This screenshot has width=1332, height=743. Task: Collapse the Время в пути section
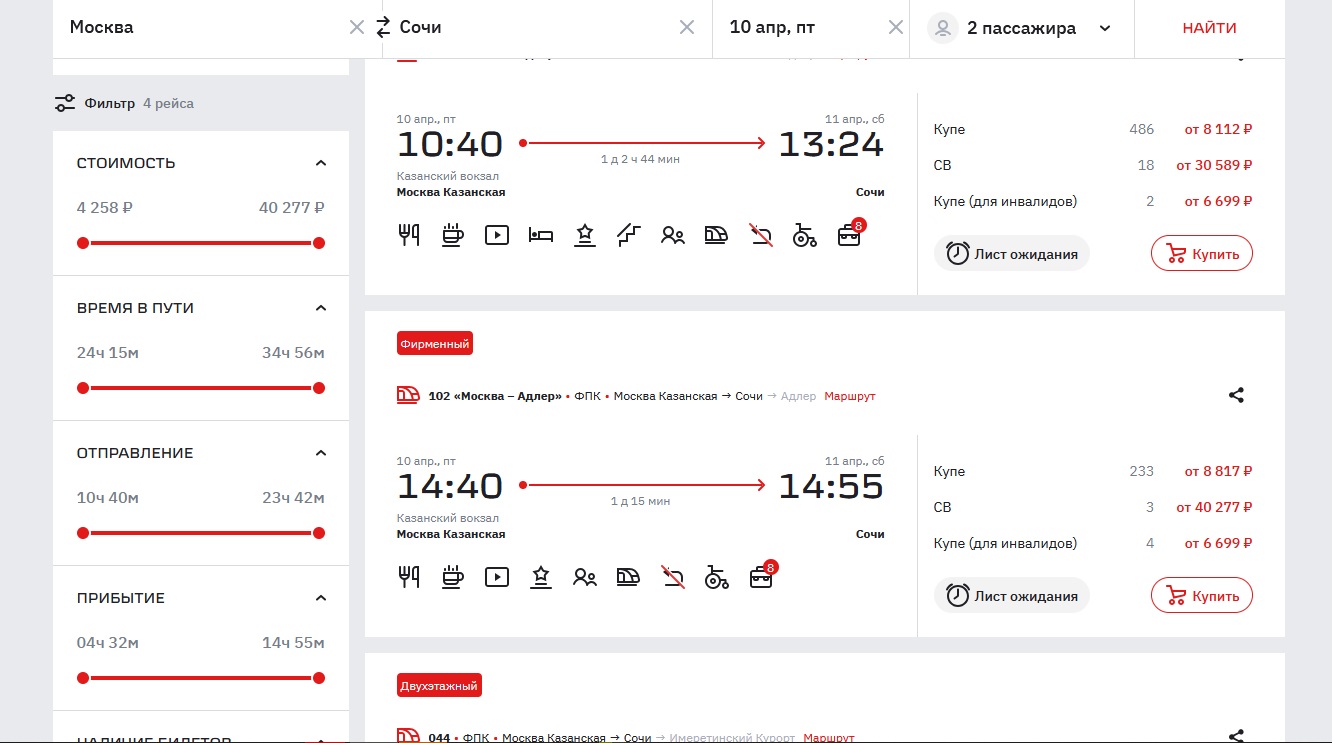(320, 308)
